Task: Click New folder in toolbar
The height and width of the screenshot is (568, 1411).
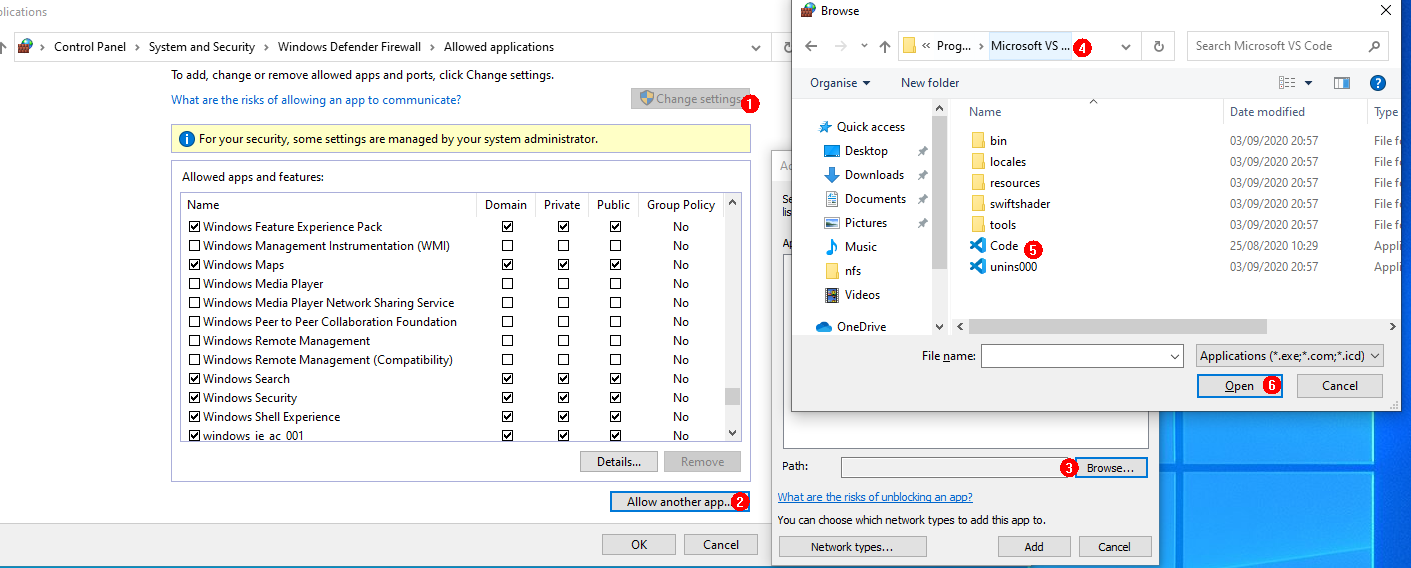Action: pyautogui.click(x=929, y=83)
